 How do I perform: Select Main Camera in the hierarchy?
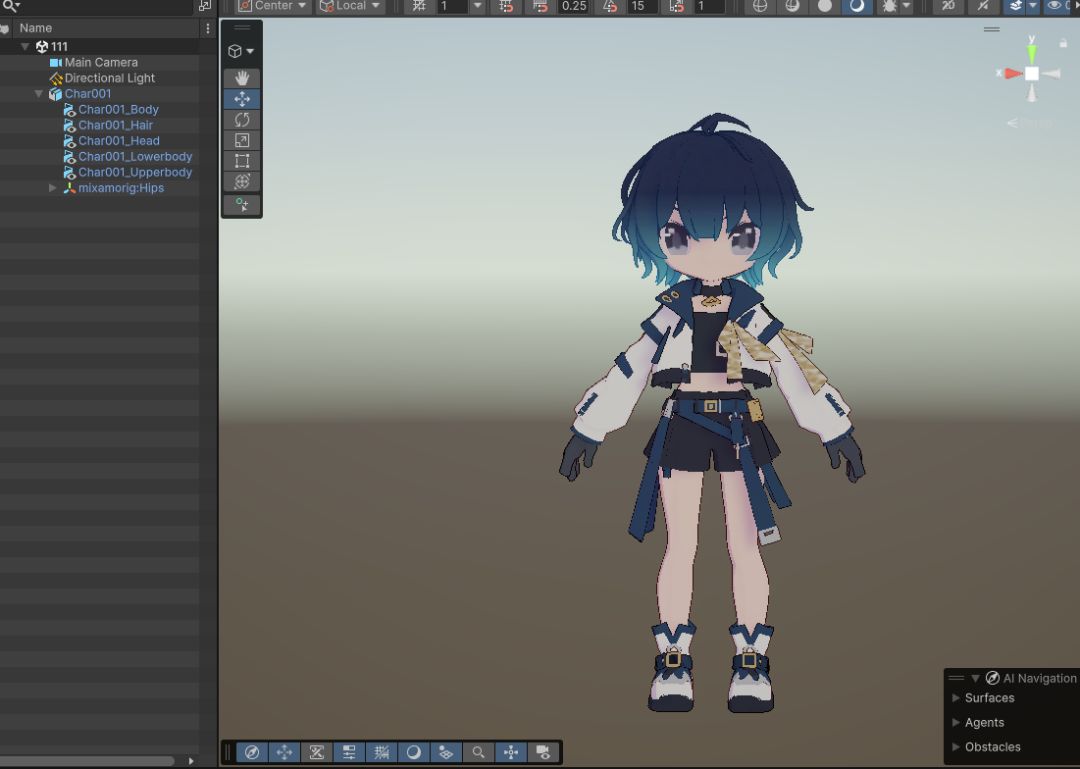coord(100,63)
